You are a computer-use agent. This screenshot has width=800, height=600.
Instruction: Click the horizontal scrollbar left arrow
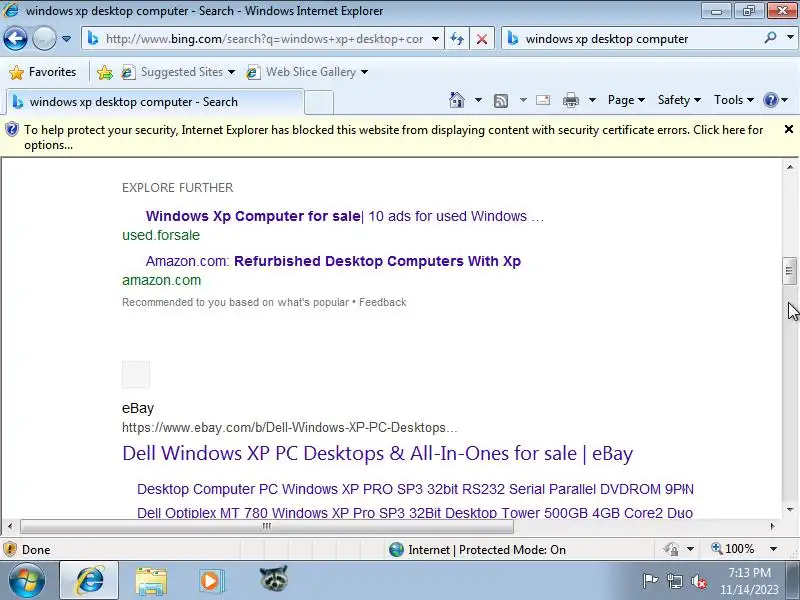(x=10, y=526)
